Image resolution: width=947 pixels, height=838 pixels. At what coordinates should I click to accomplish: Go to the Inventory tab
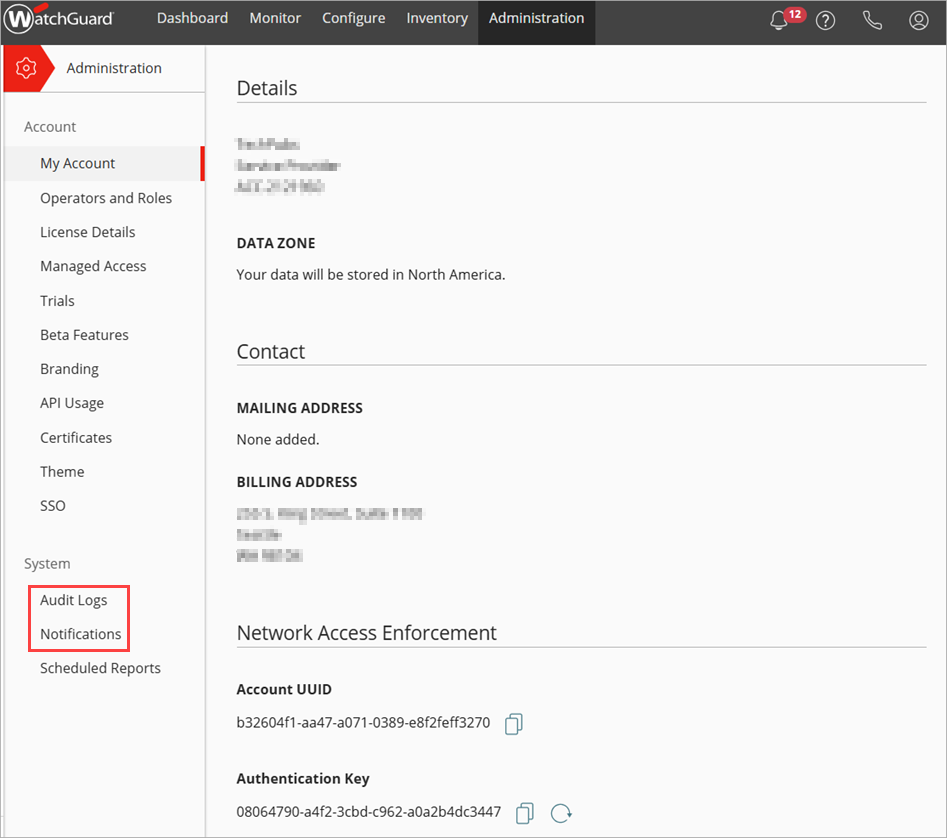(437, 17)
